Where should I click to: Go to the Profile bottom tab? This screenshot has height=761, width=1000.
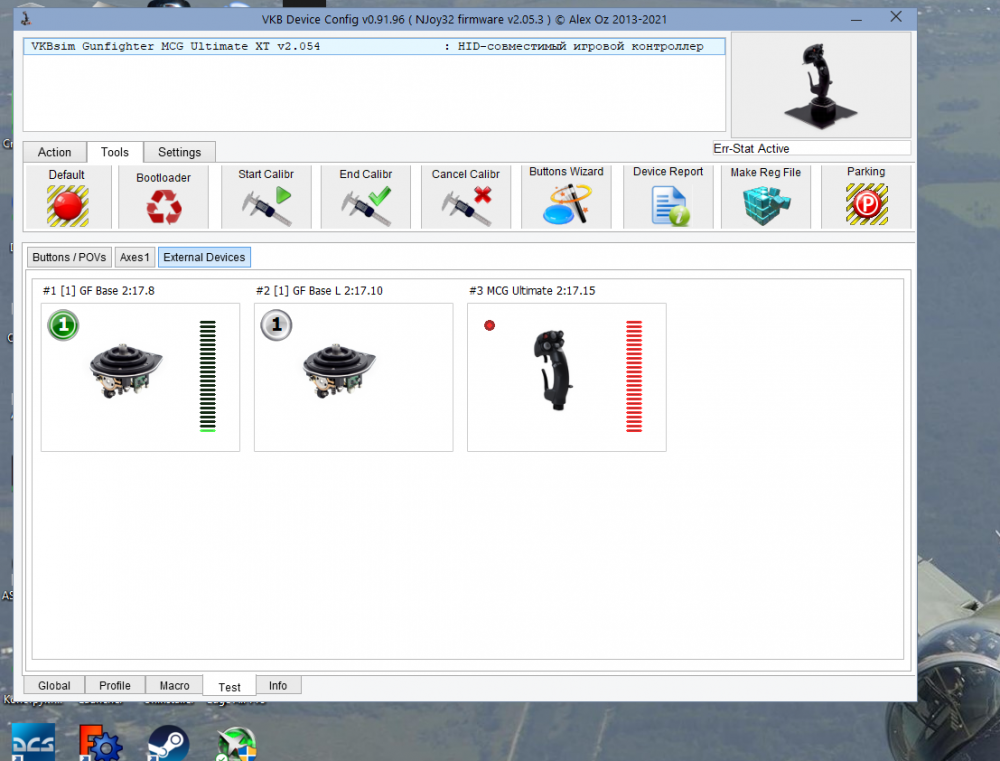pyautogui.click(x=115, y=685)
